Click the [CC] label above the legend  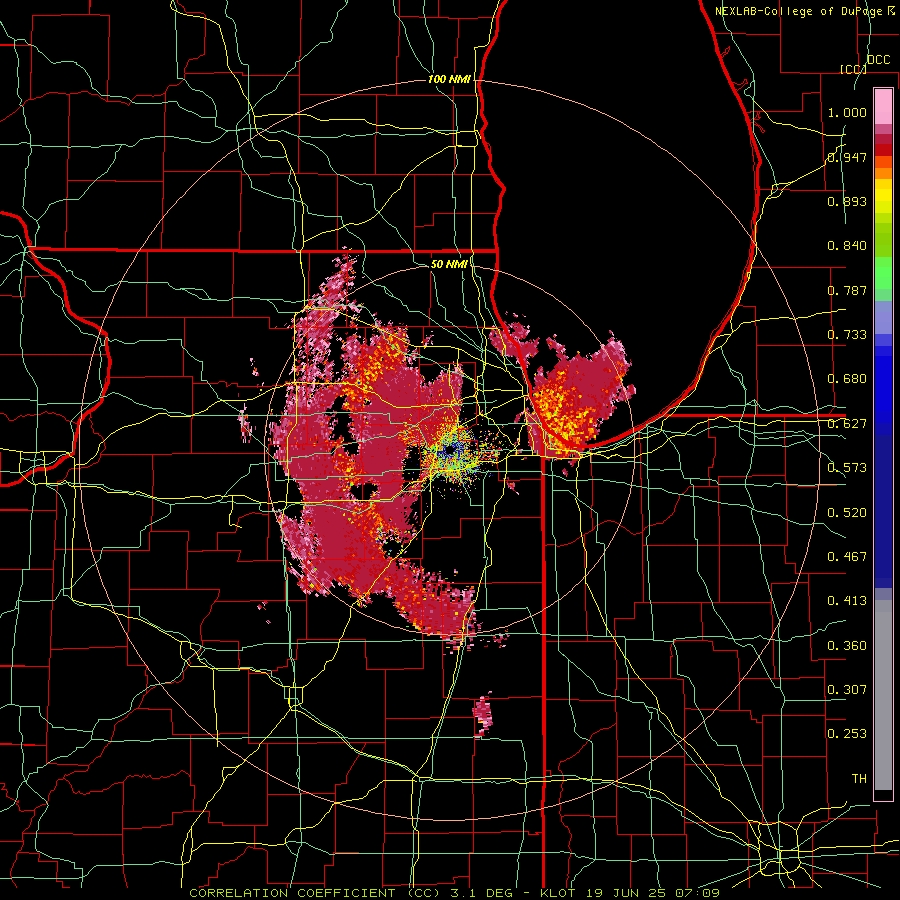[x=854, y=69]
